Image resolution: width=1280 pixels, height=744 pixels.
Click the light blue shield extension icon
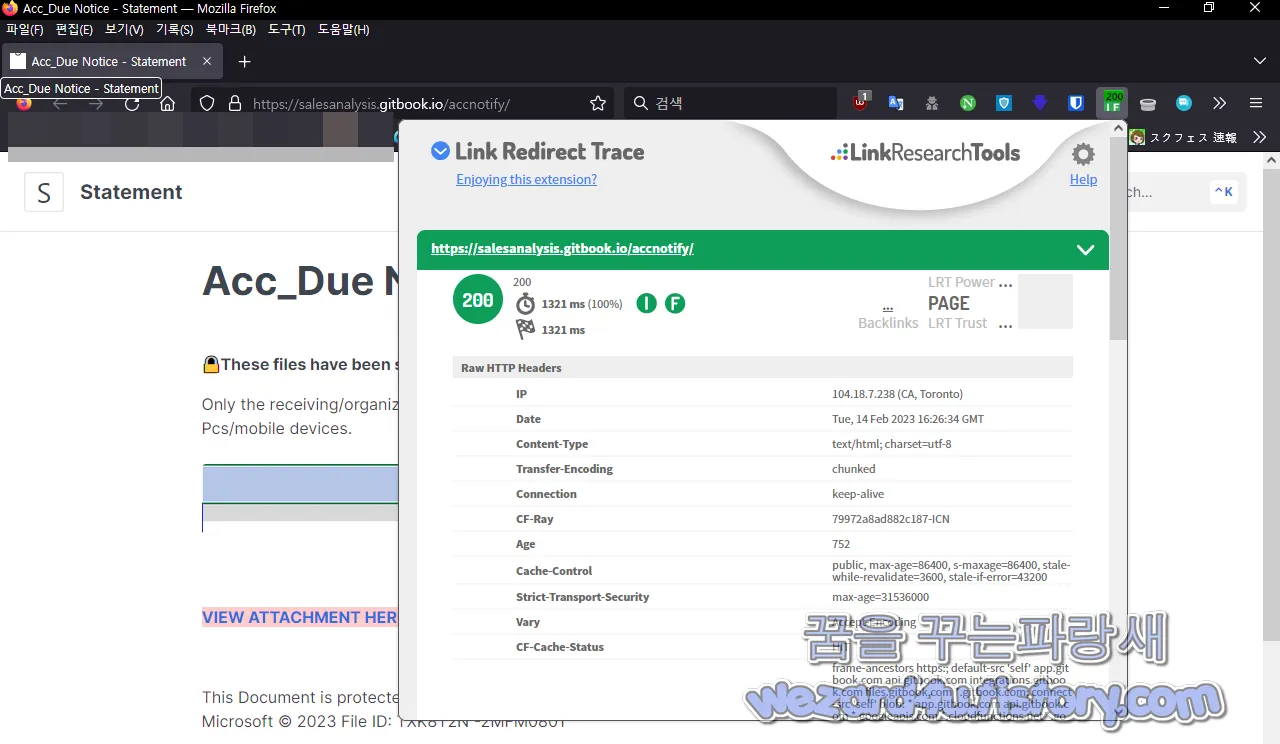click(x=1004, y=103)
